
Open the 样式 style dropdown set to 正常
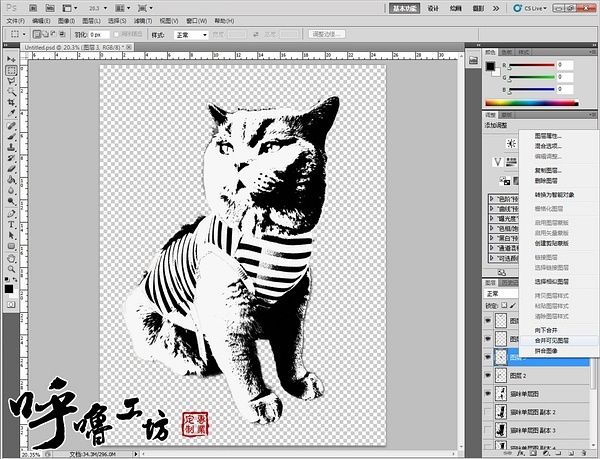click(x=191, y=35)
